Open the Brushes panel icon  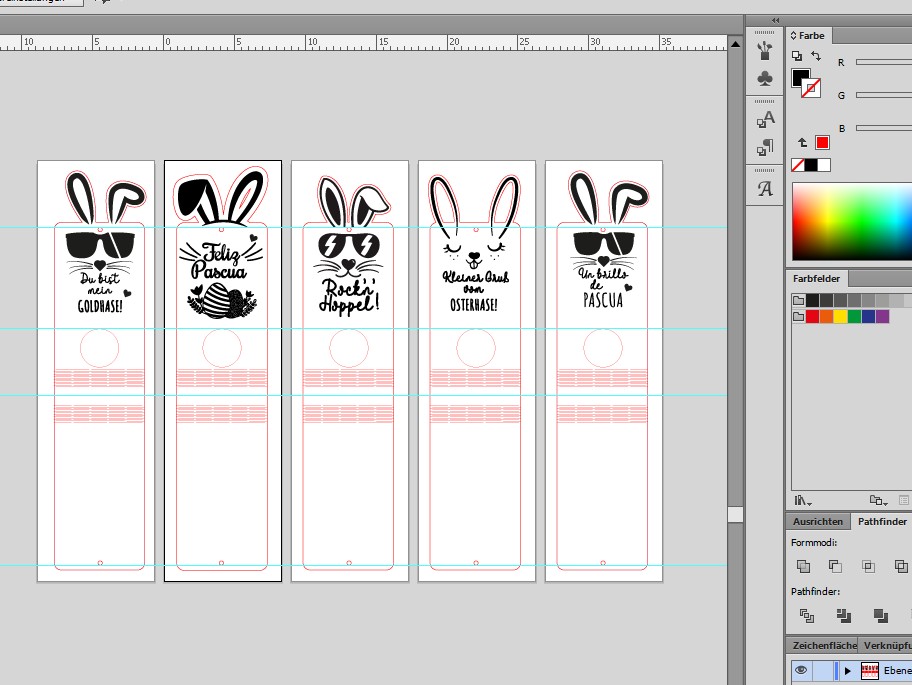(x=765, y=49)
